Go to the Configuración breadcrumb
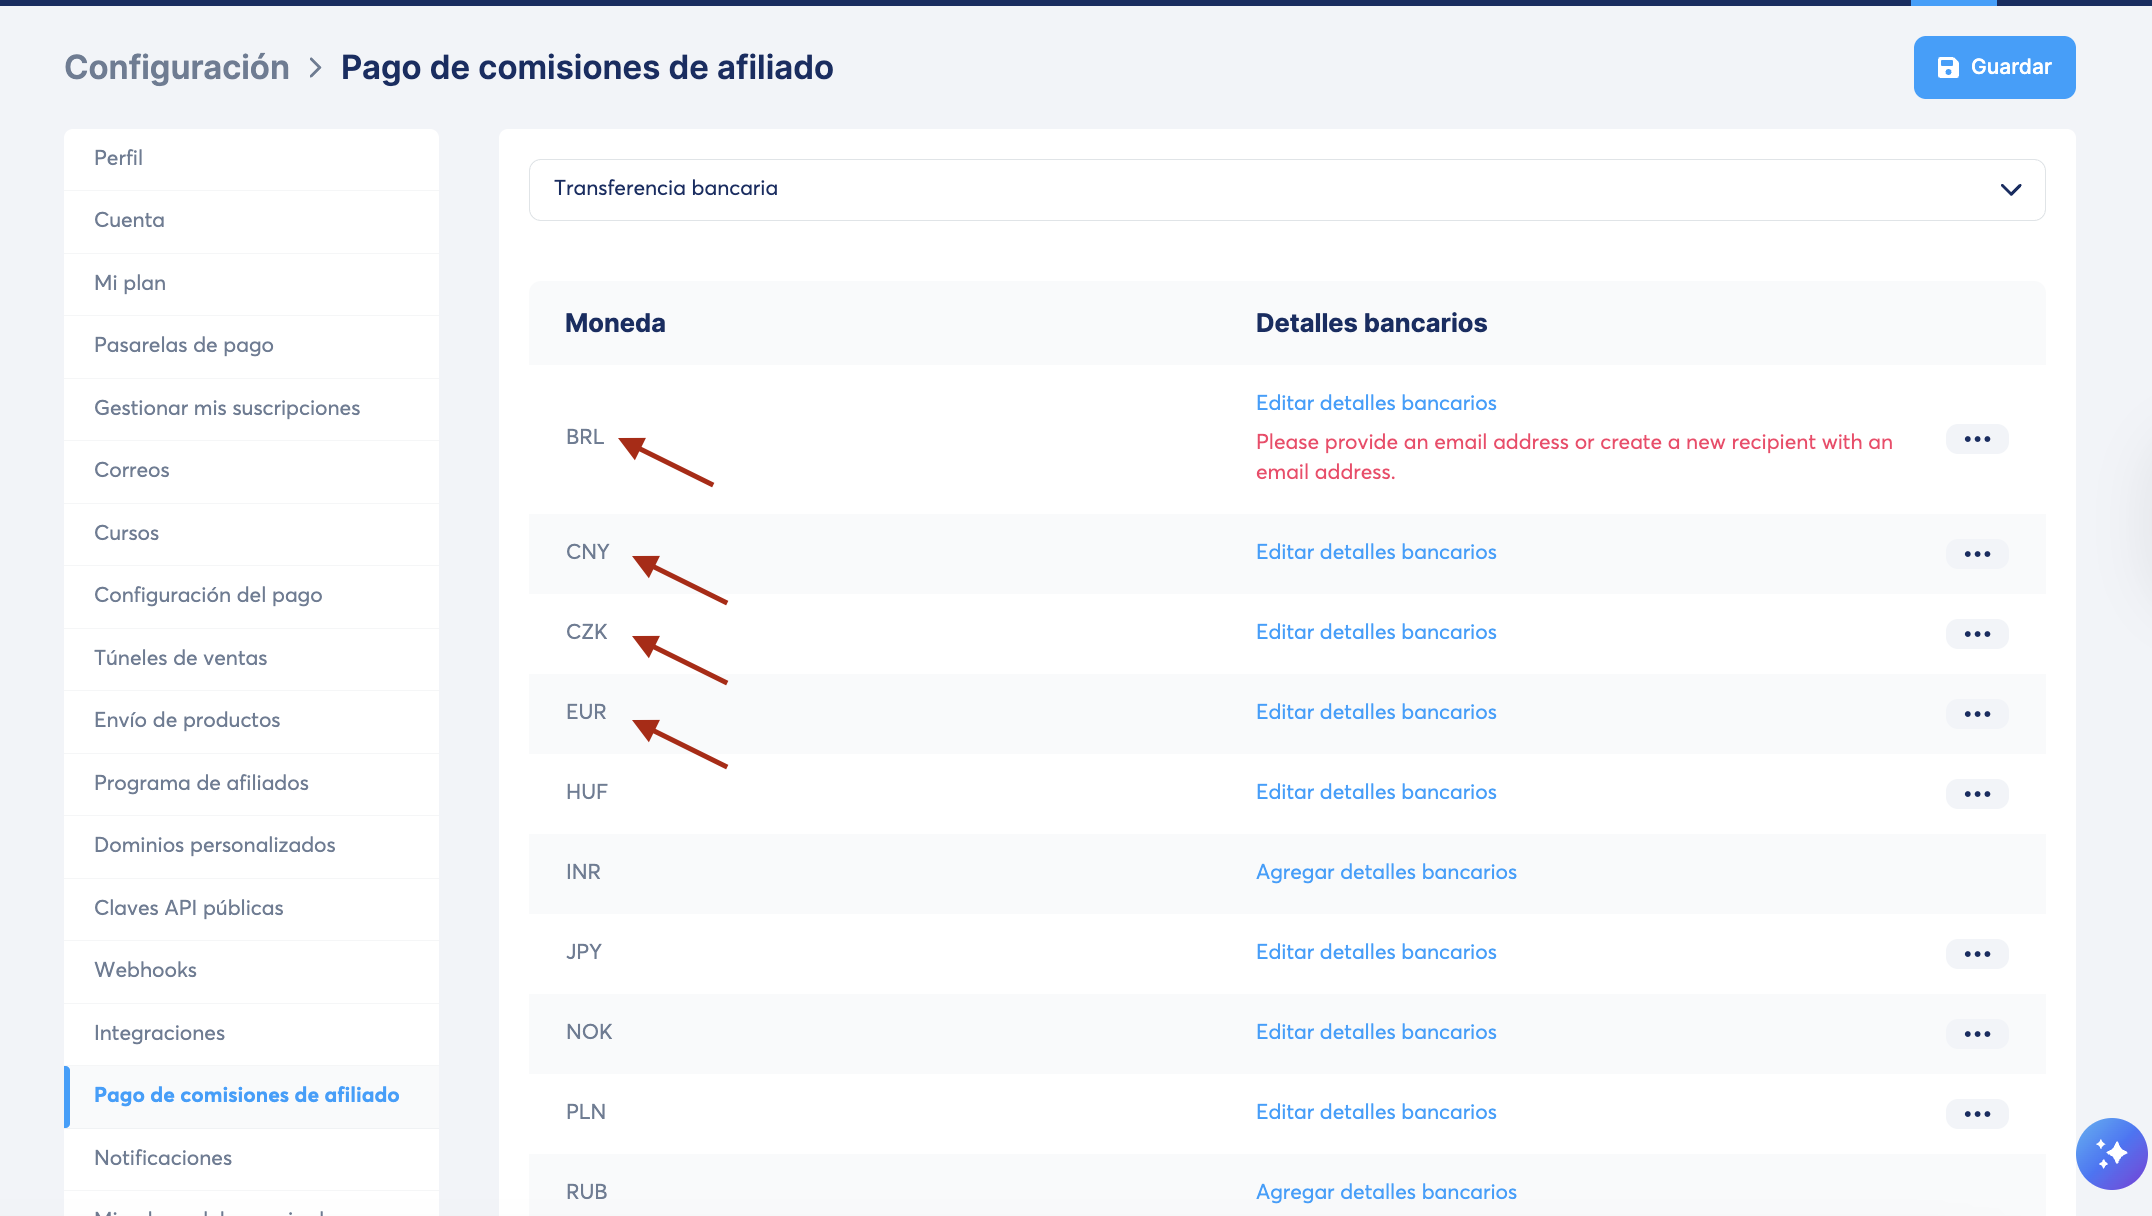This screenshot has height=1216, width=2152. pyautogui.click(x=177, y=67)
